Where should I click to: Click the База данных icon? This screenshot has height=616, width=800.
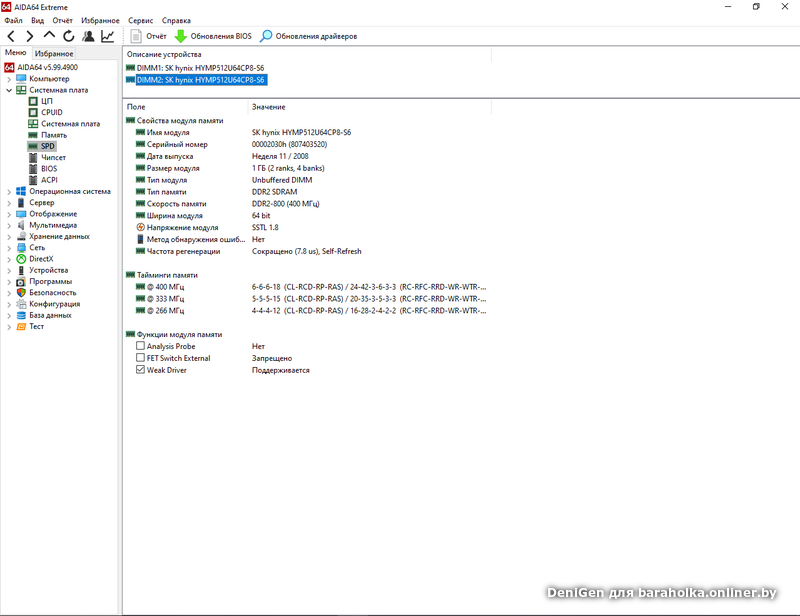(21, 315)
